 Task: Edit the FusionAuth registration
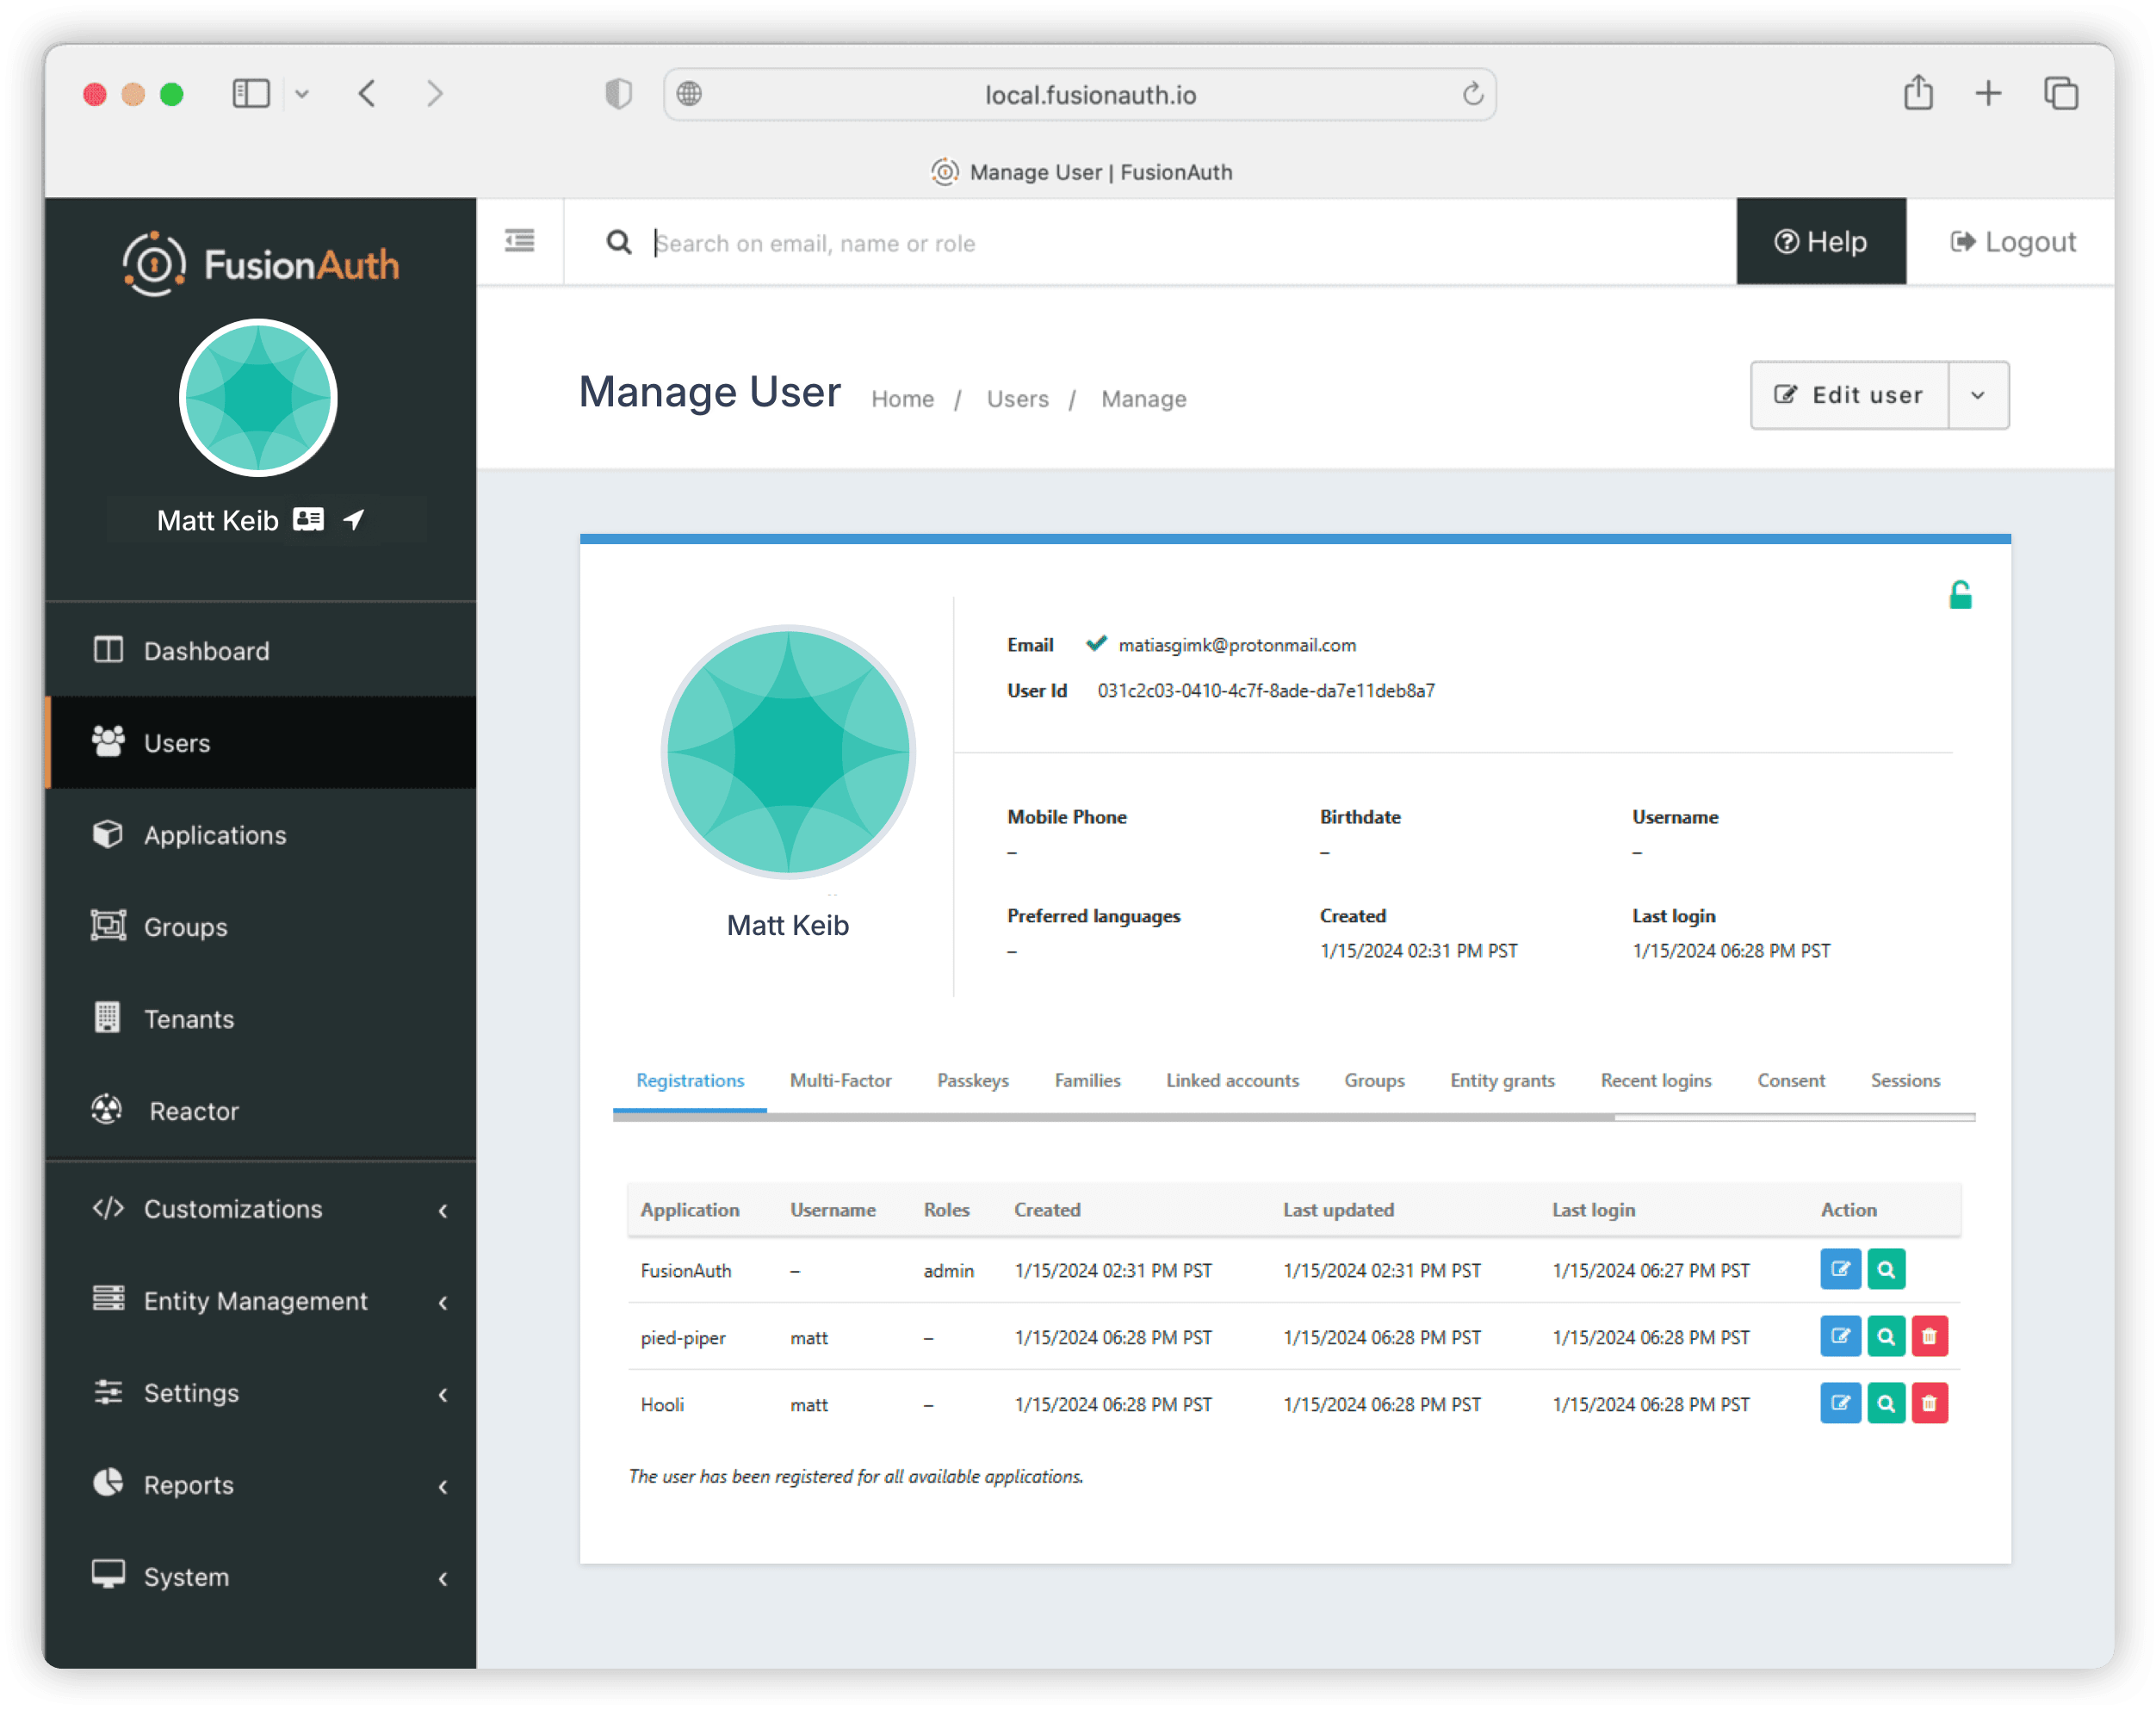click(x=1840, y=1269)
